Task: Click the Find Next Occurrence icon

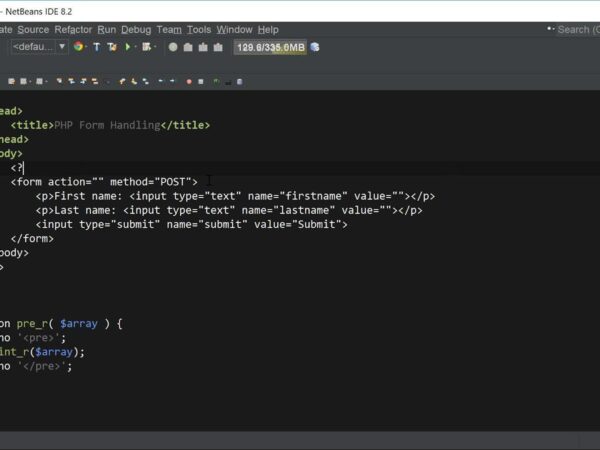Action: tap(83, 81)
